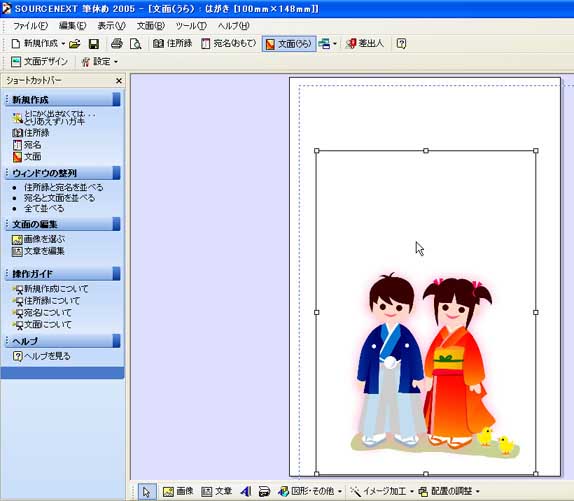Switch to 宛名(おもて) view in toolbar
The width and height of the screenshot is (574, 501).
[x=229, y=44]
